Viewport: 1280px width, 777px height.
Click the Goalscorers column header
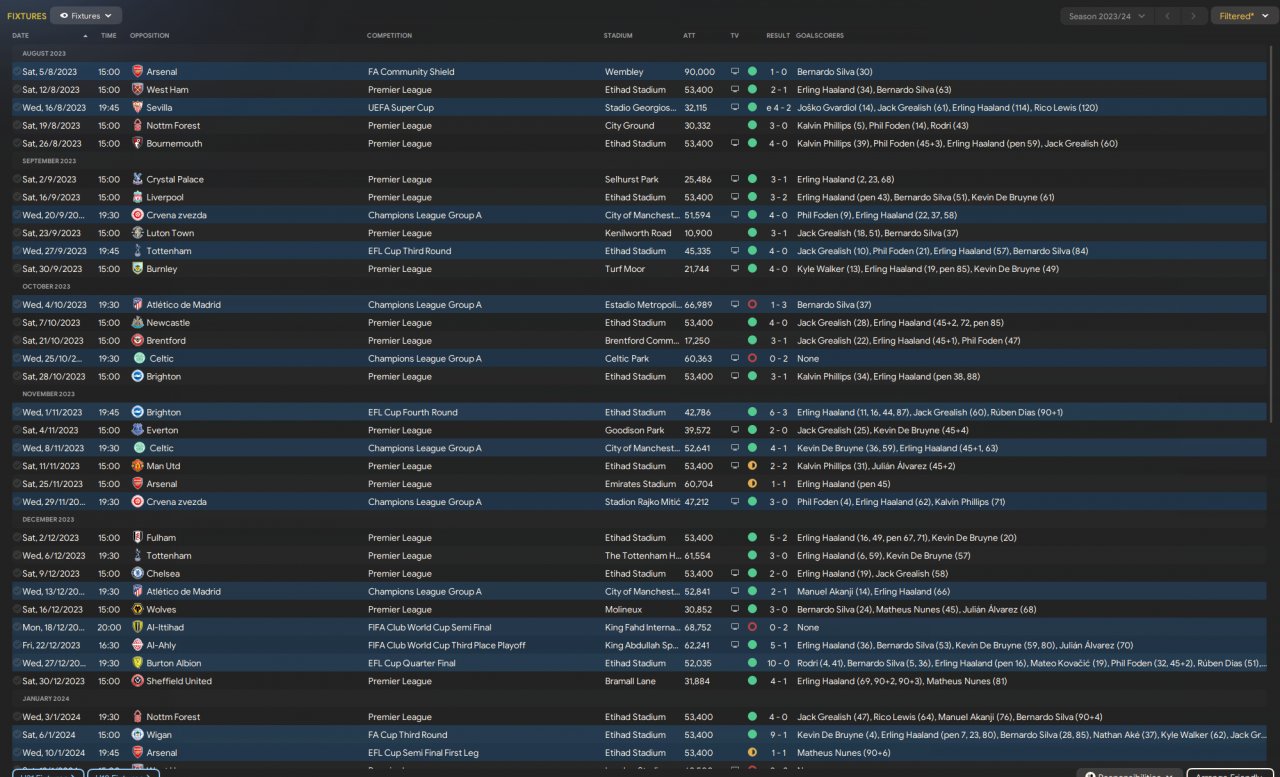coord(820,36)
